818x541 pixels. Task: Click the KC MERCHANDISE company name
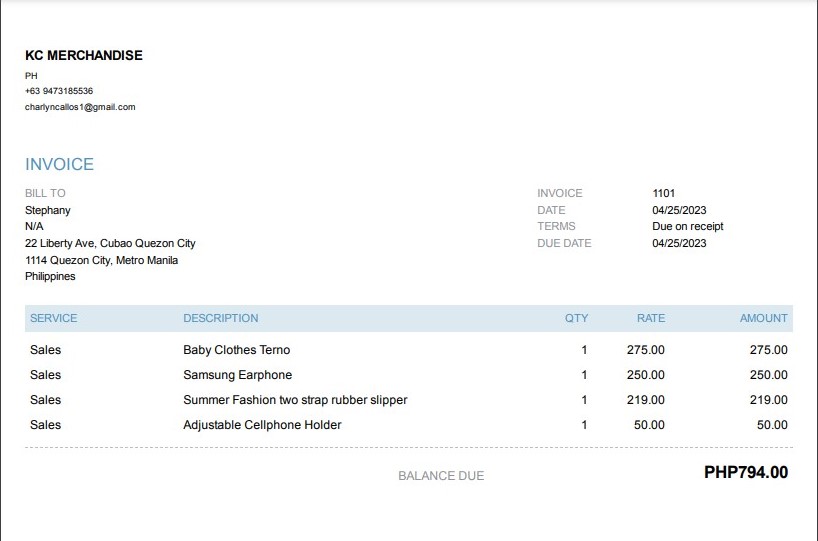click(84, 56)
